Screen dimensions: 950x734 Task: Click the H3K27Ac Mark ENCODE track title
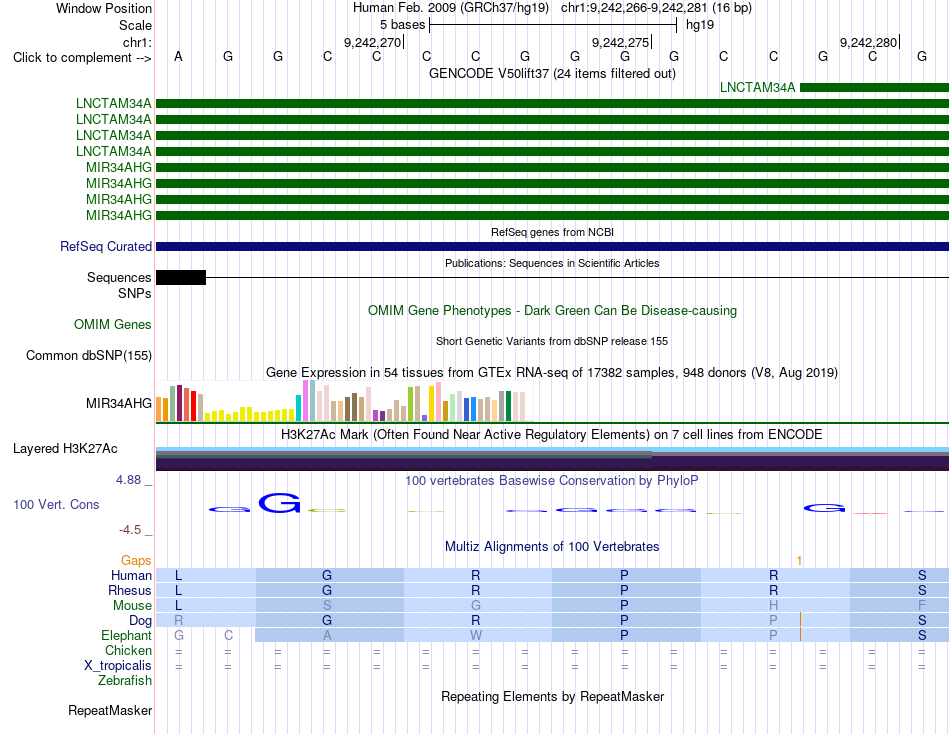[552, 435]
